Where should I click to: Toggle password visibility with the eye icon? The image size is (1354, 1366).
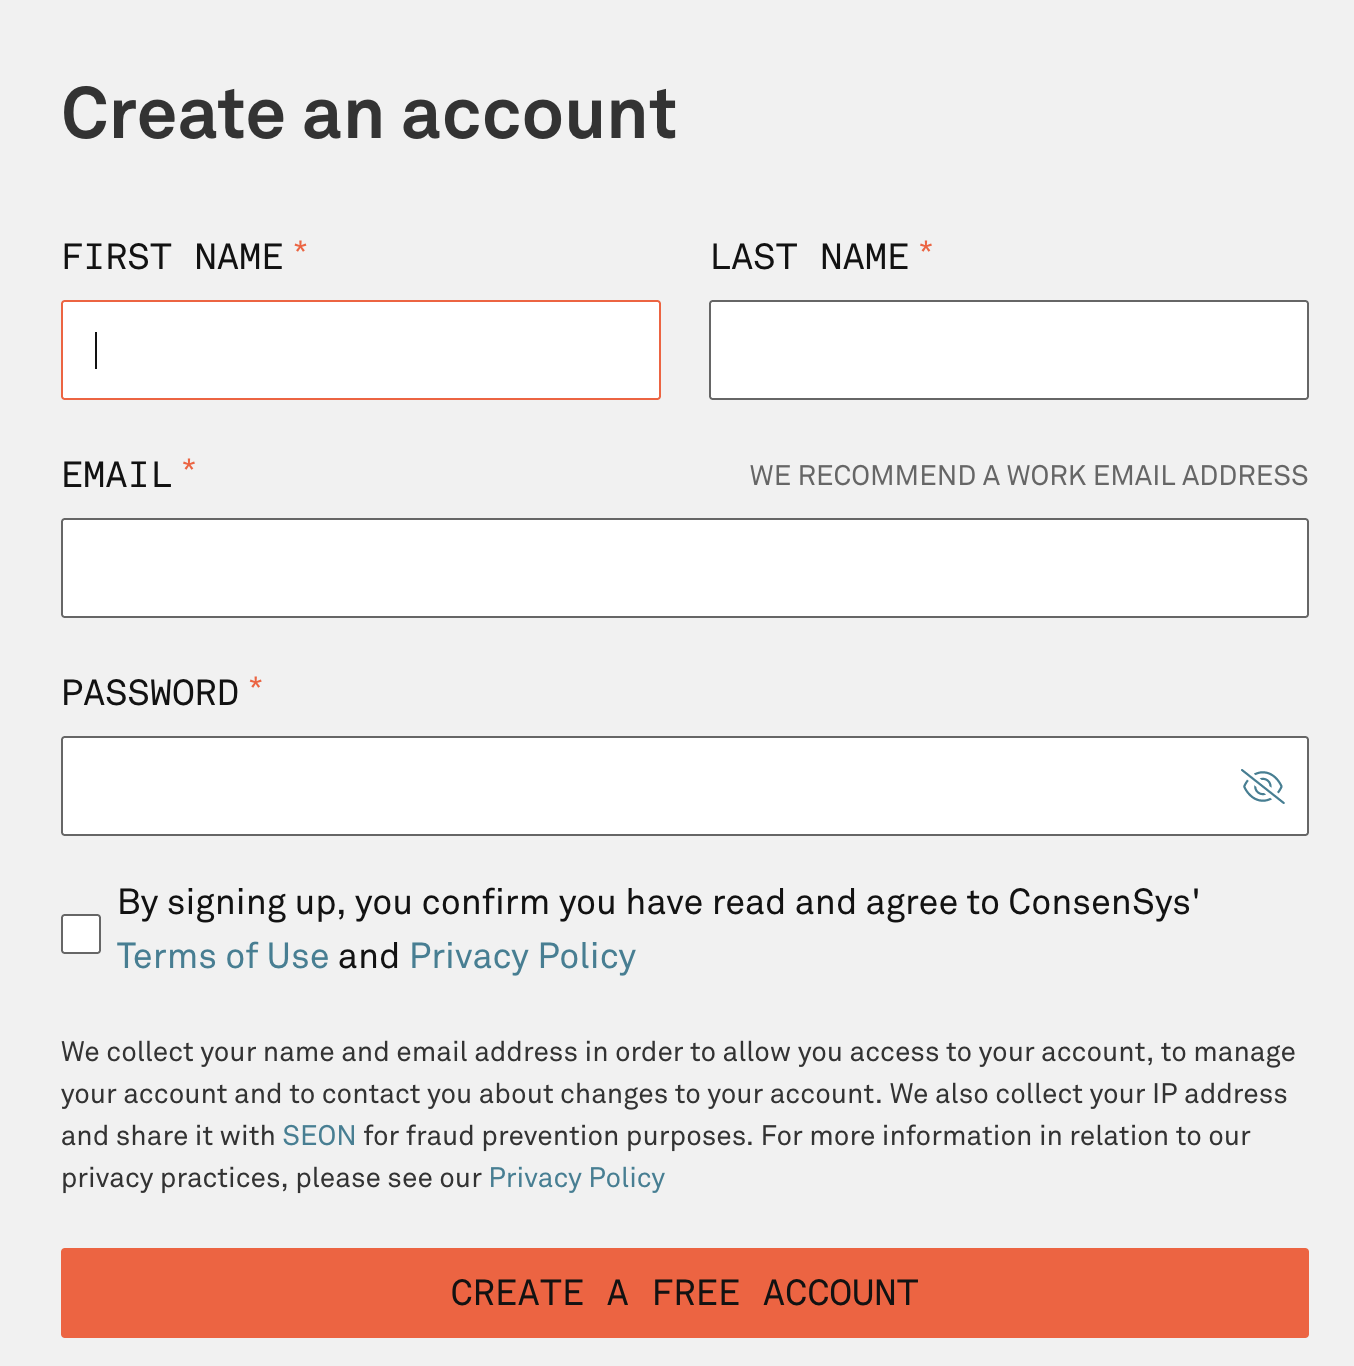(1262, 786)
